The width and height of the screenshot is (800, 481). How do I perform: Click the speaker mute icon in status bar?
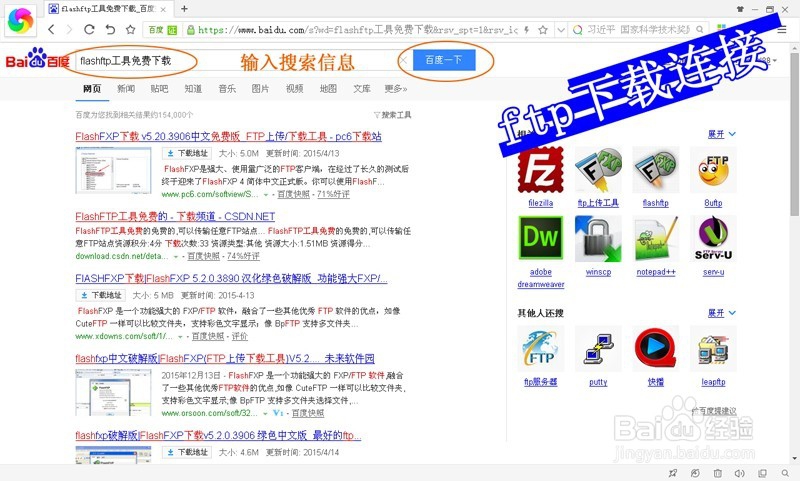tap(739, 473)
